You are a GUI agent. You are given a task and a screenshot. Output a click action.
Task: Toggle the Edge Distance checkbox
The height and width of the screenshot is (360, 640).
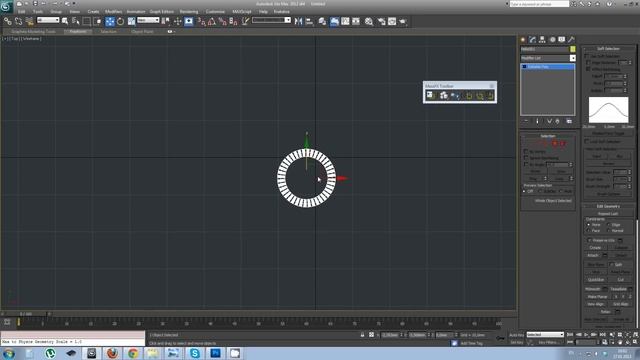[x=589, y=62]
